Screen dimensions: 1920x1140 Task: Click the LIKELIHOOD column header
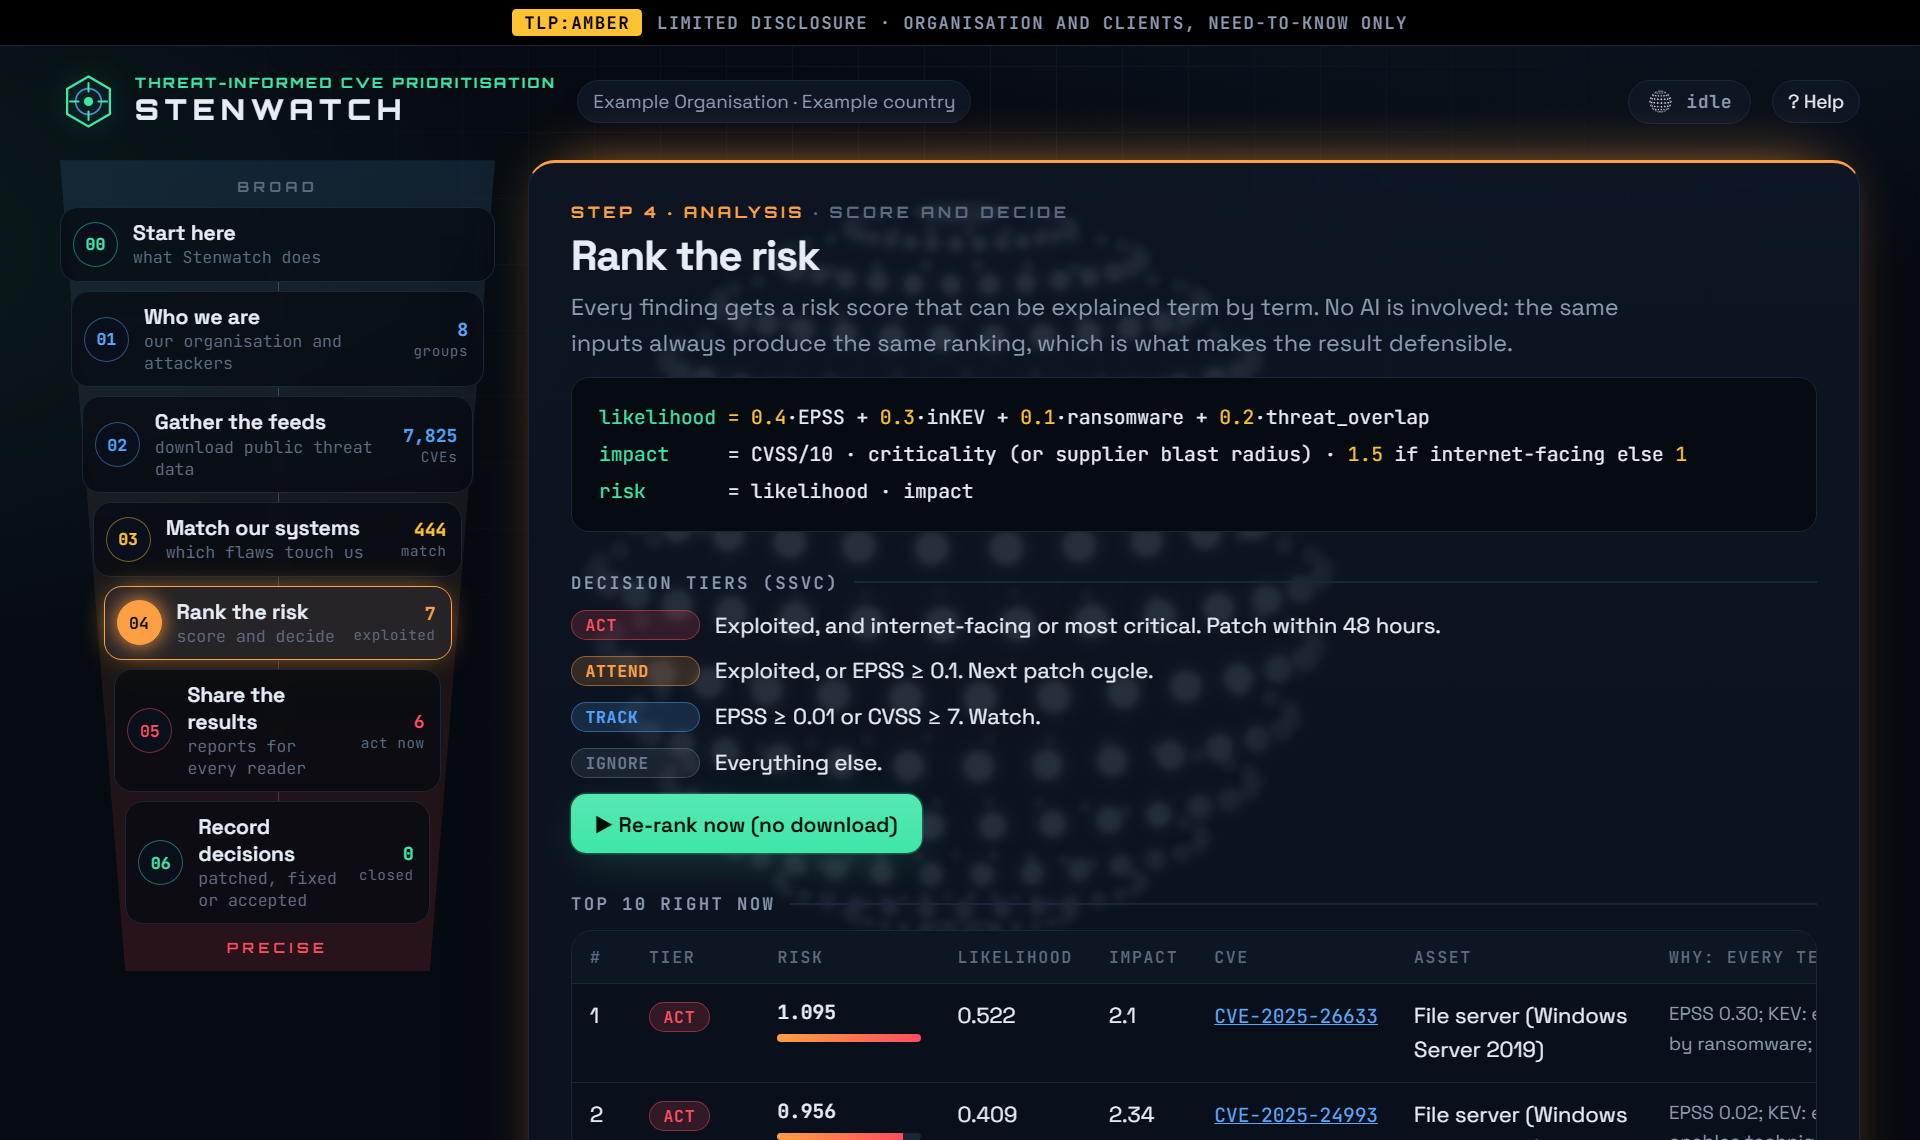click(x=1014, y=957)
